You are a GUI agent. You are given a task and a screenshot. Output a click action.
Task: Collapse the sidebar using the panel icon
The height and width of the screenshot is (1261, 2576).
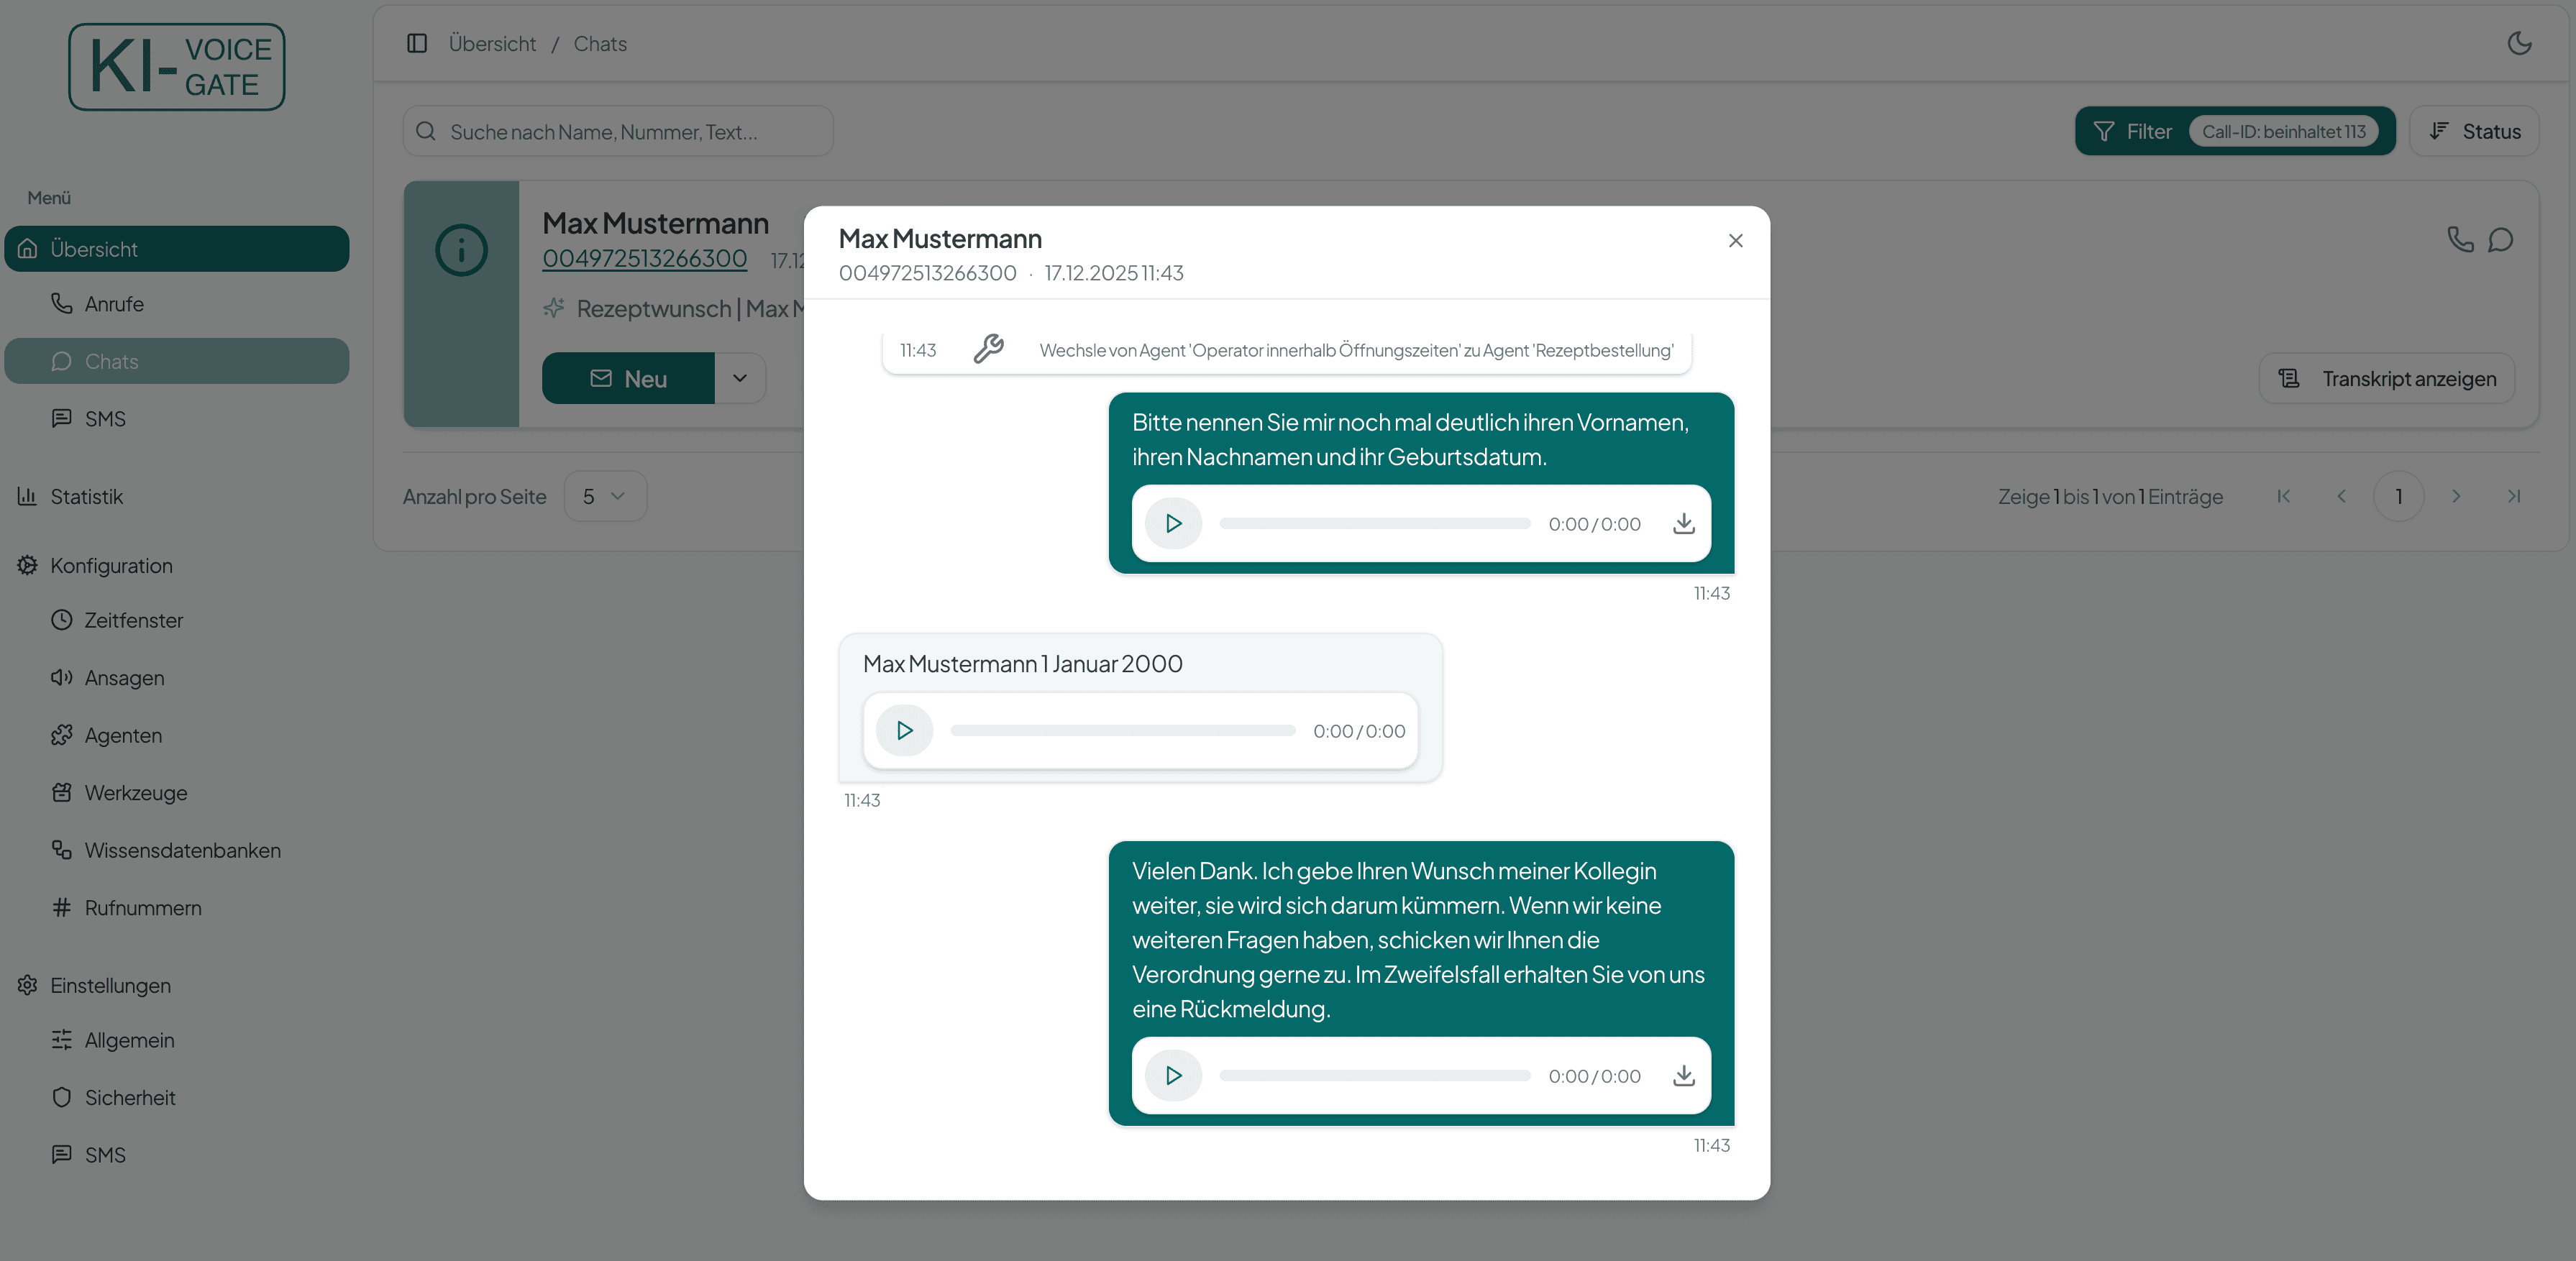(417, 43)
